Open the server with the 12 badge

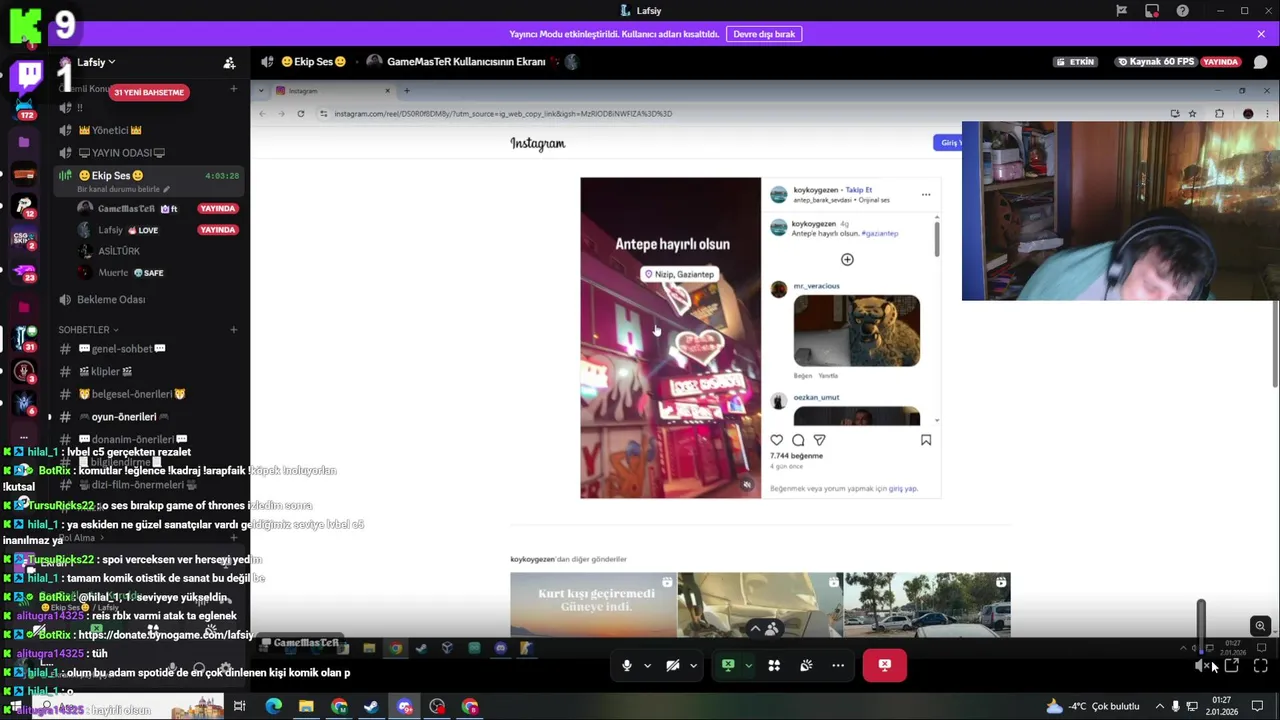tap(25, 206)
